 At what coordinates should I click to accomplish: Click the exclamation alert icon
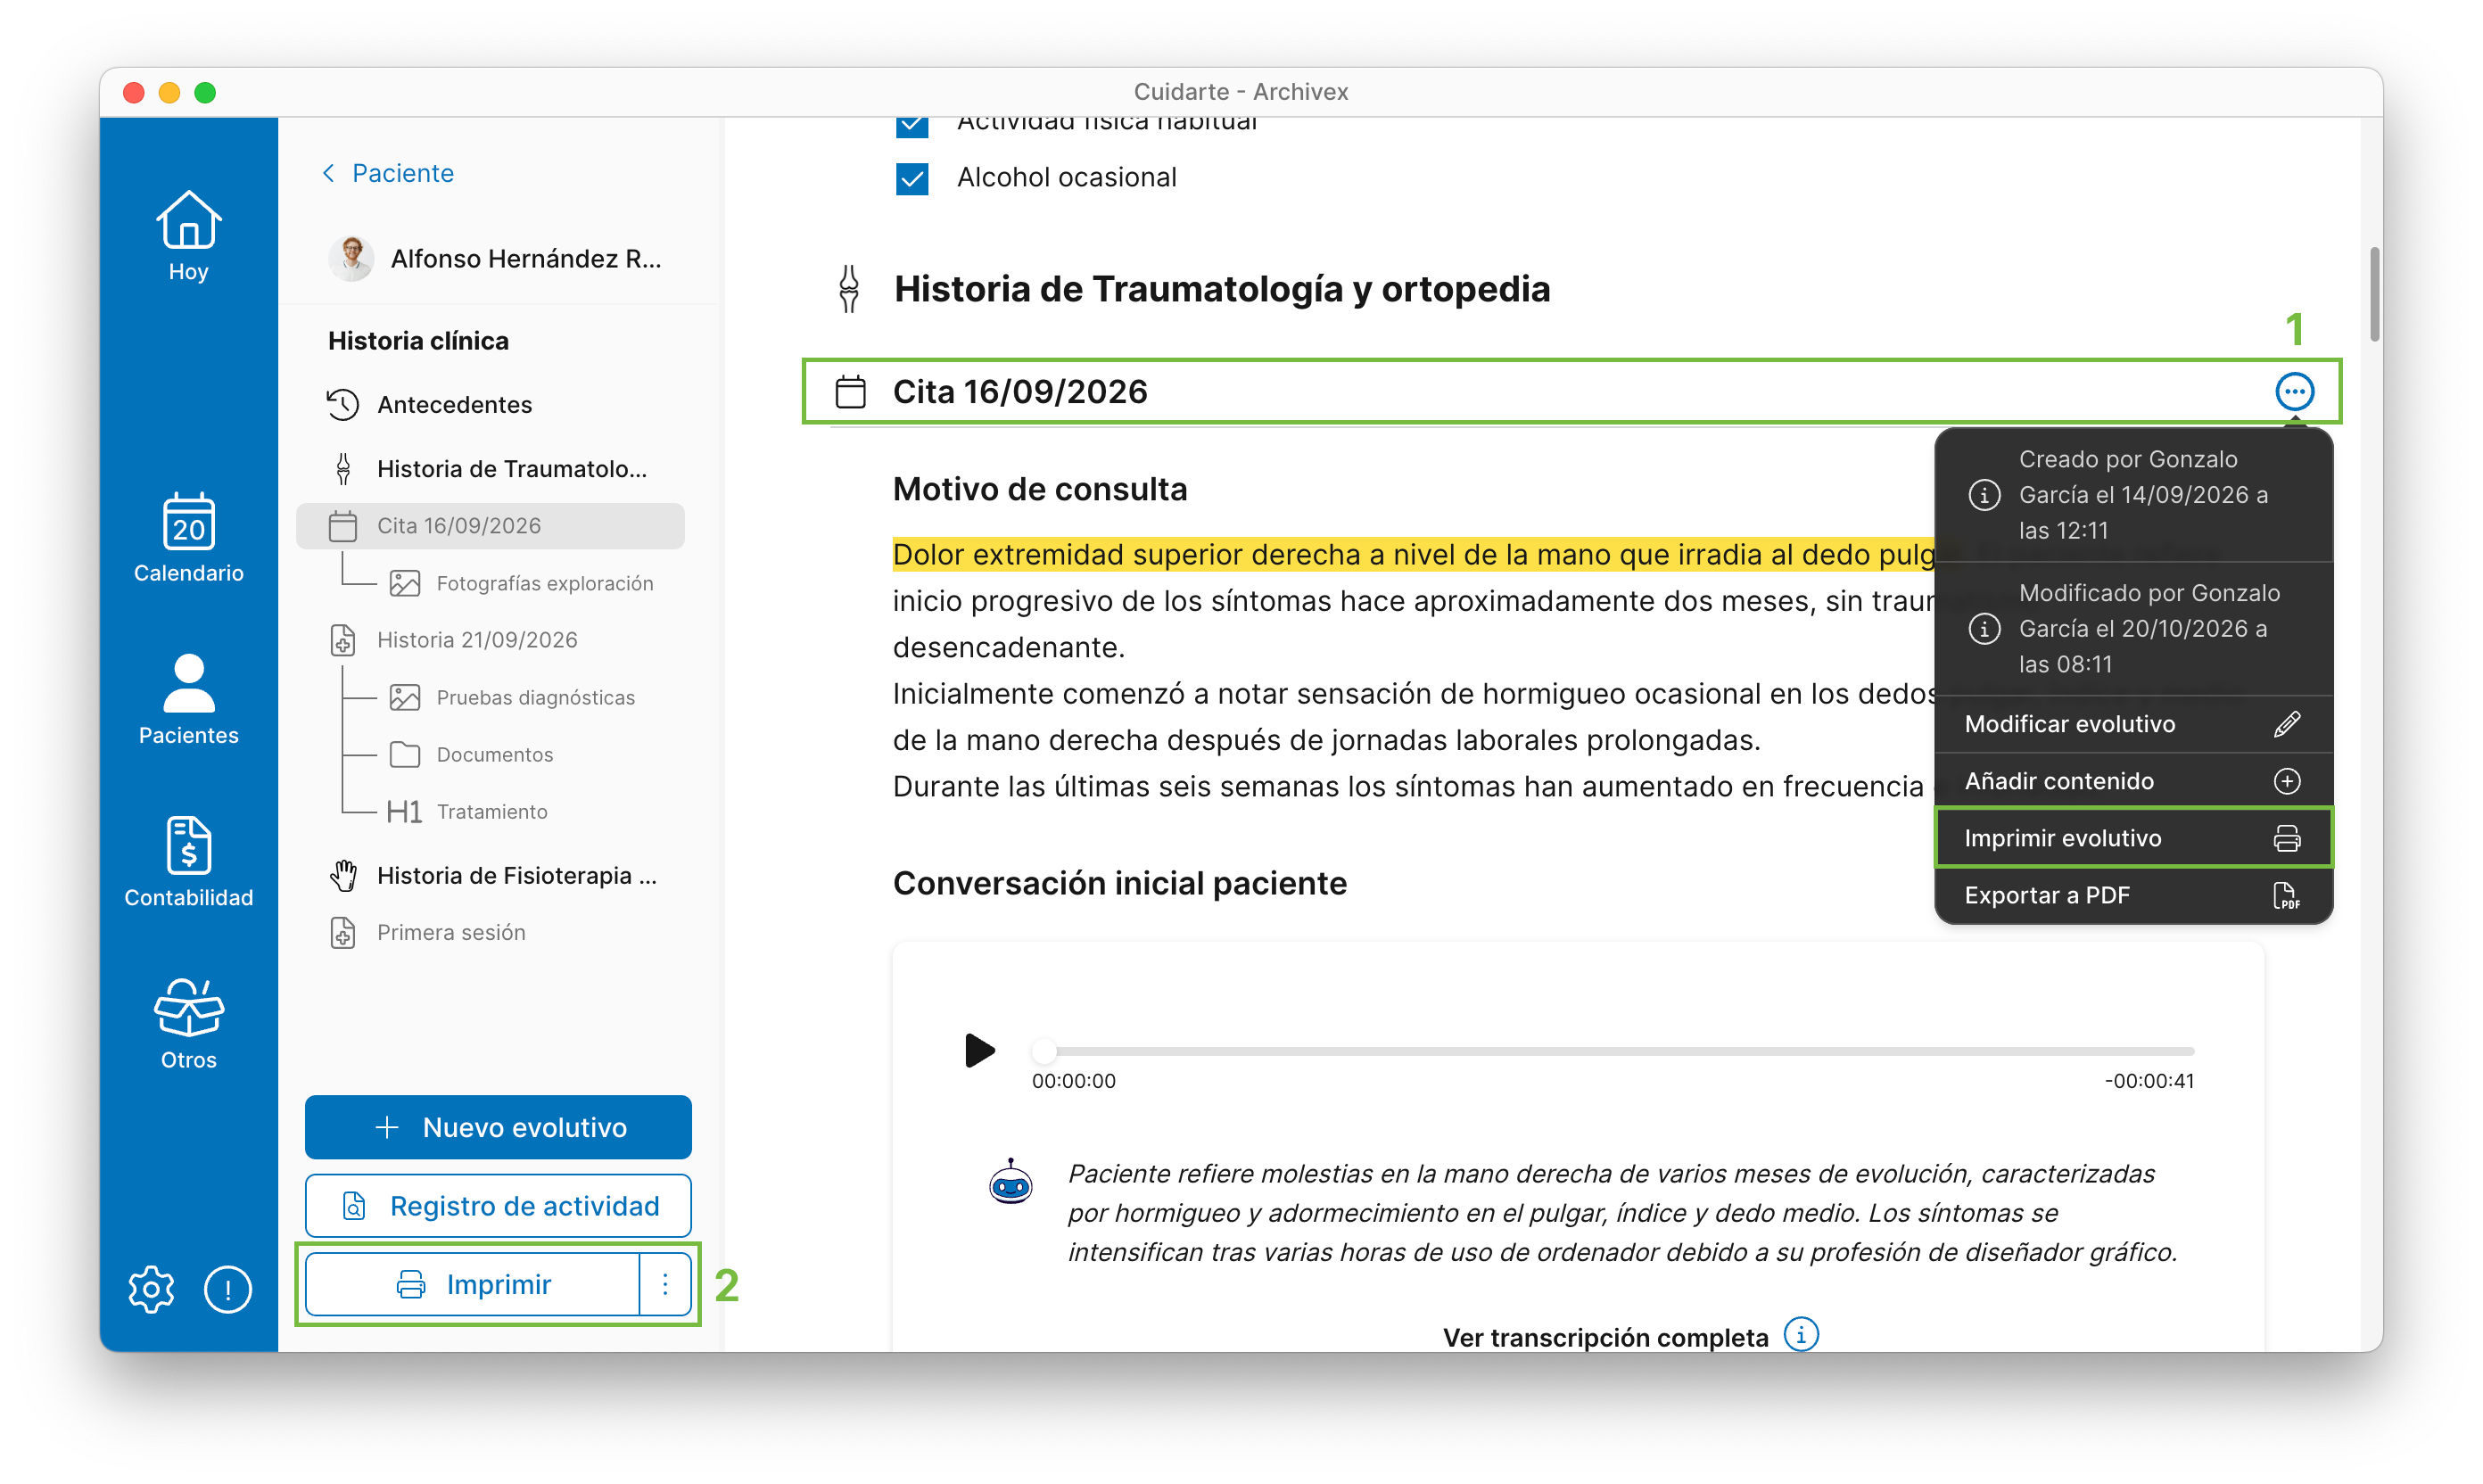pos(228,1289)
